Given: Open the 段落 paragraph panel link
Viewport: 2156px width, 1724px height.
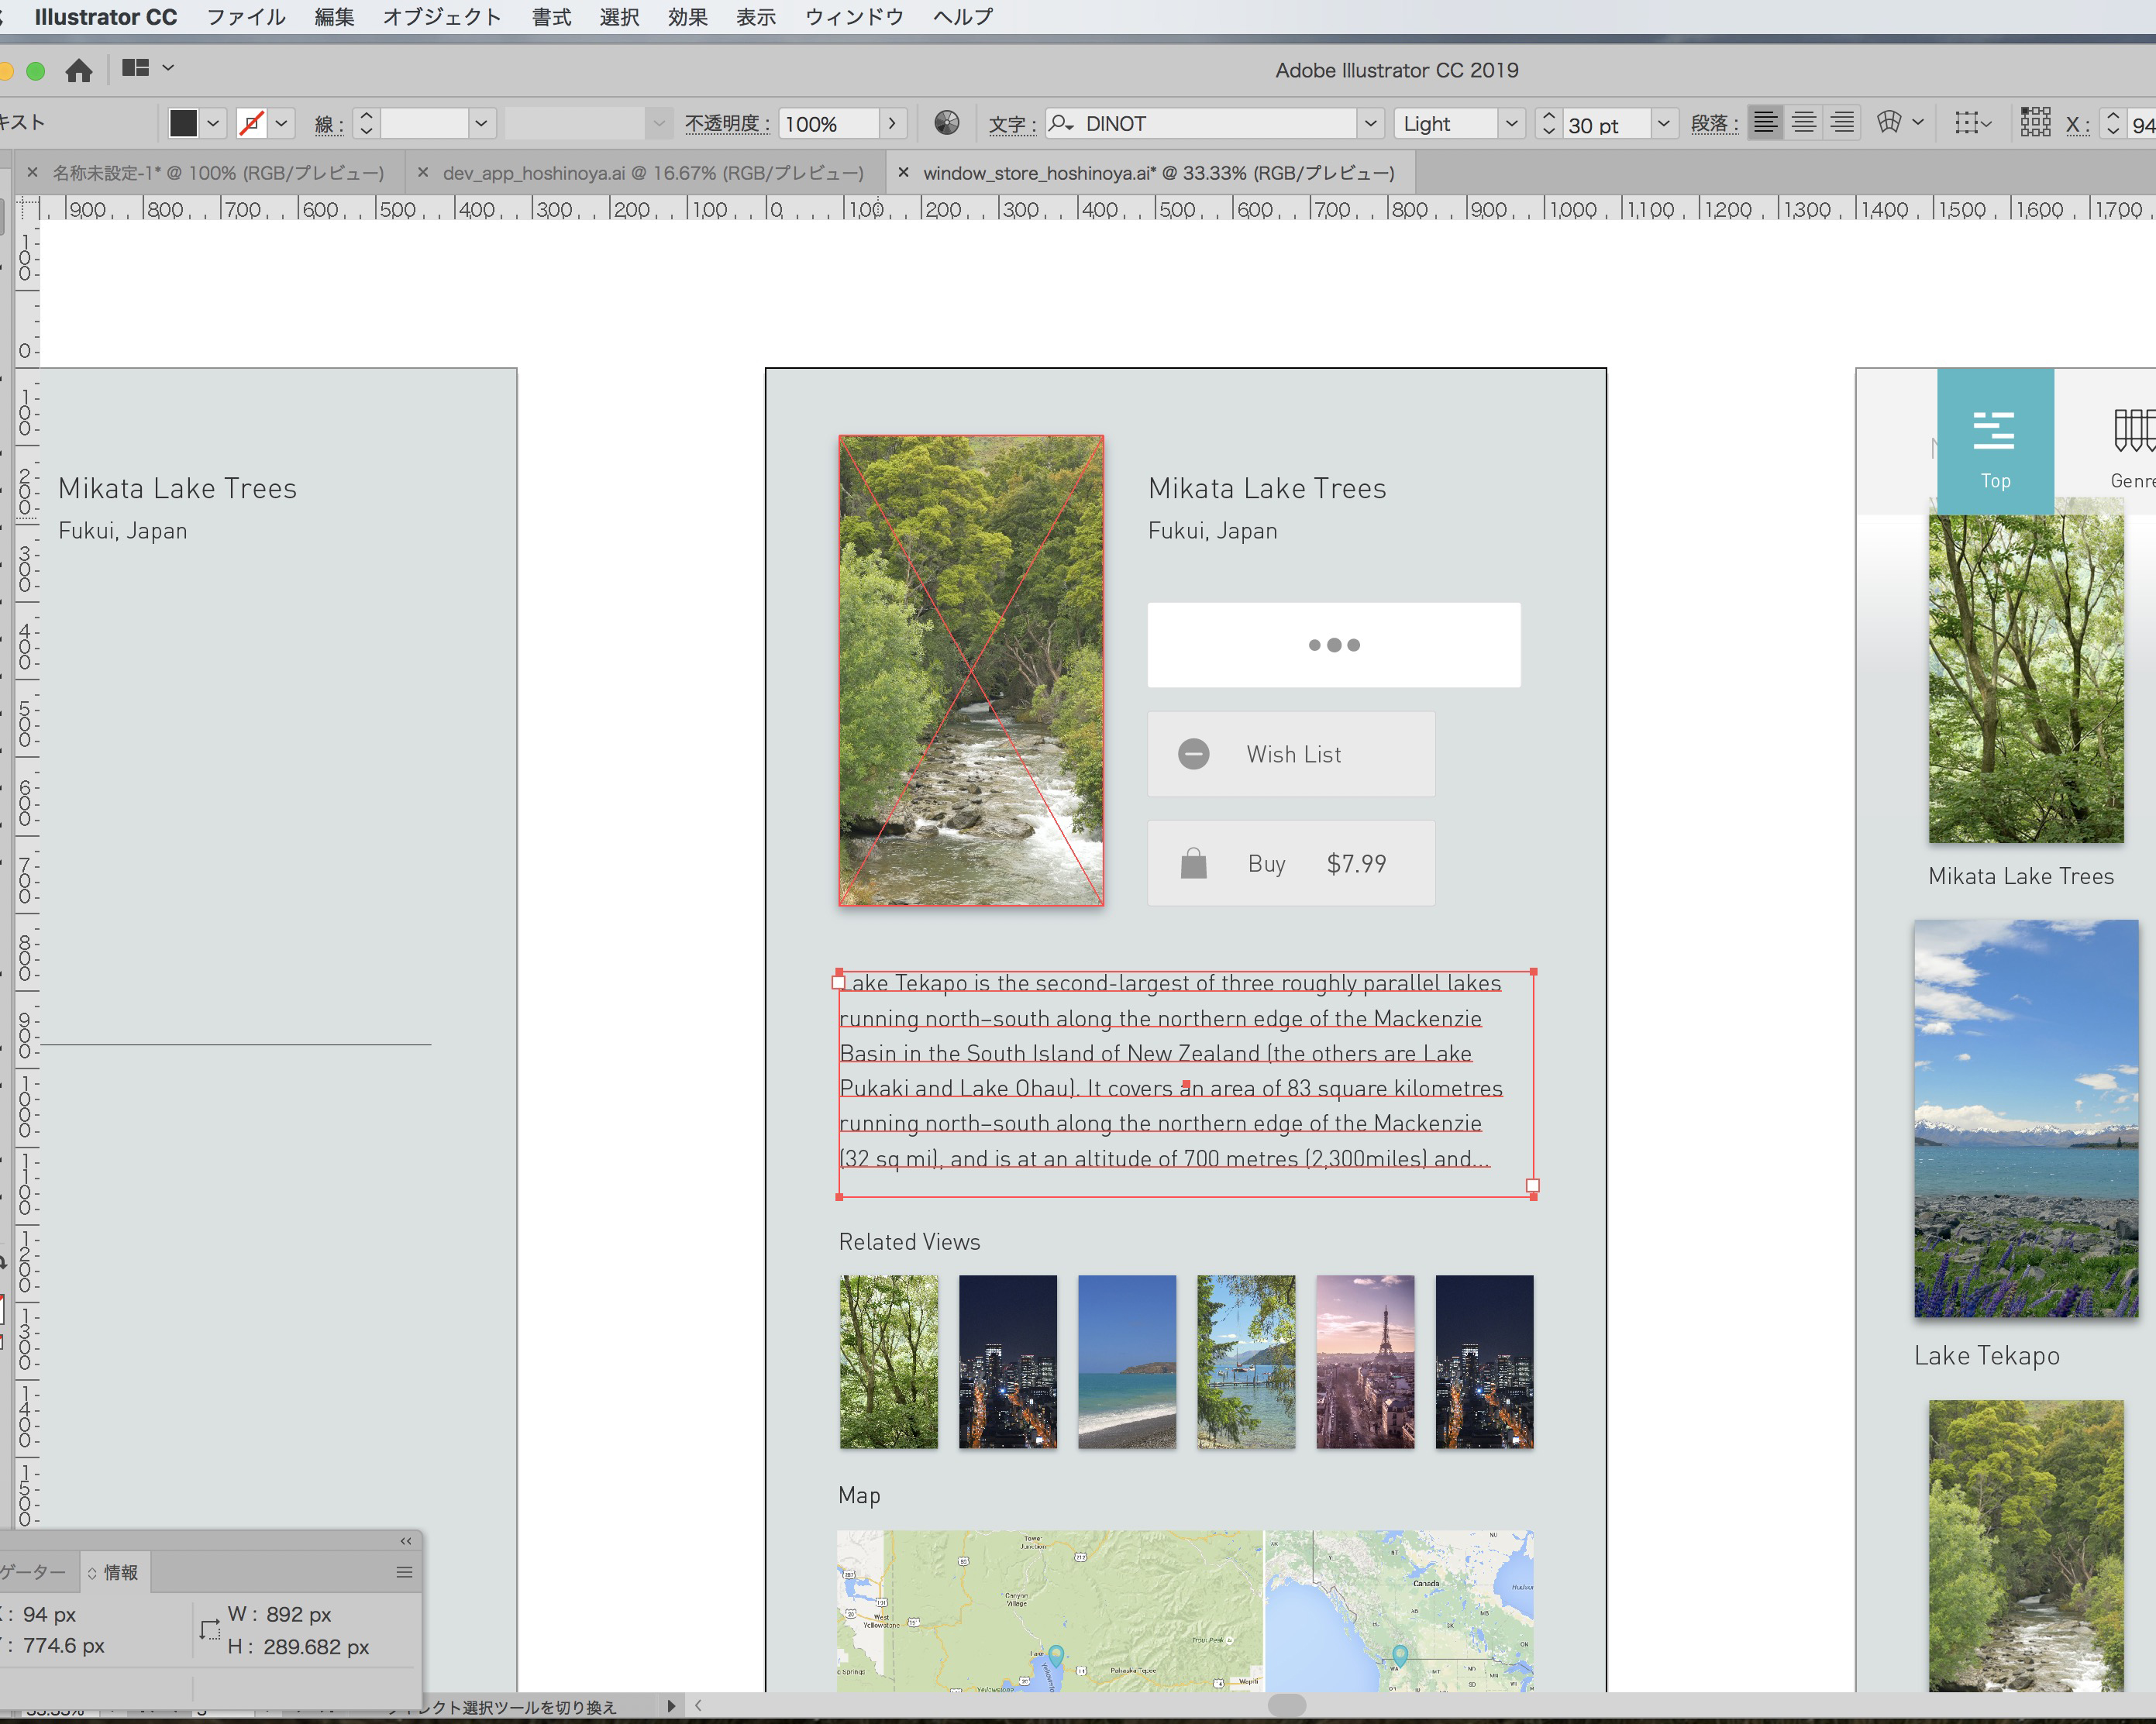Looking at the screenshot, I should tap(1714, 124).
